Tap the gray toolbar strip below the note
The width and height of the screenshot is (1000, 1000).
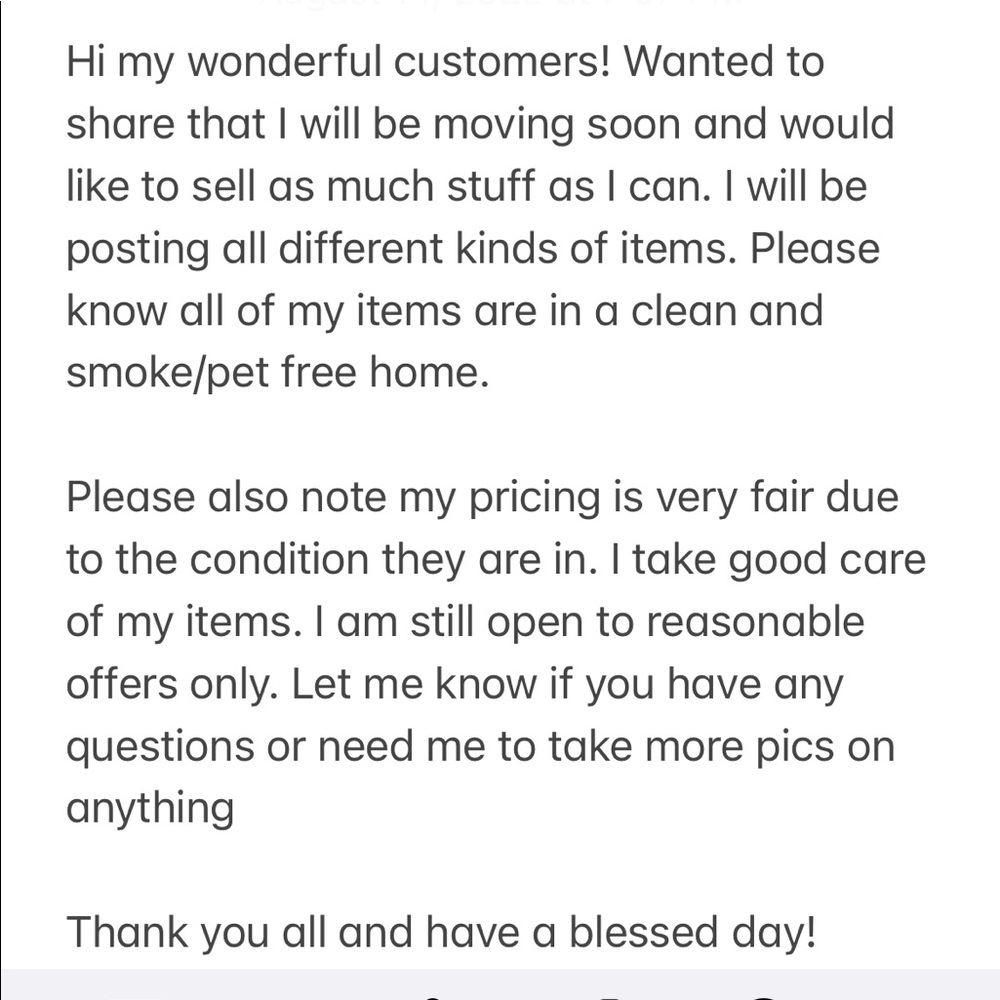500,985
